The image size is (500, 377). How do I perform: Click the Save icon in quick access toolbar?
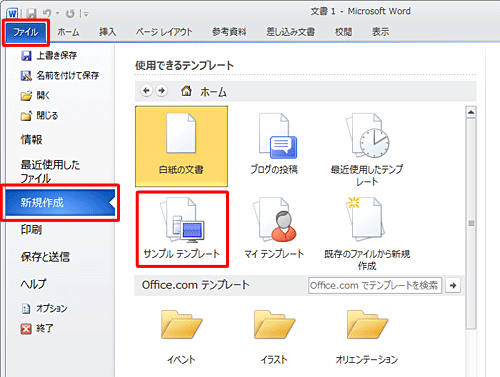point(32,13)
